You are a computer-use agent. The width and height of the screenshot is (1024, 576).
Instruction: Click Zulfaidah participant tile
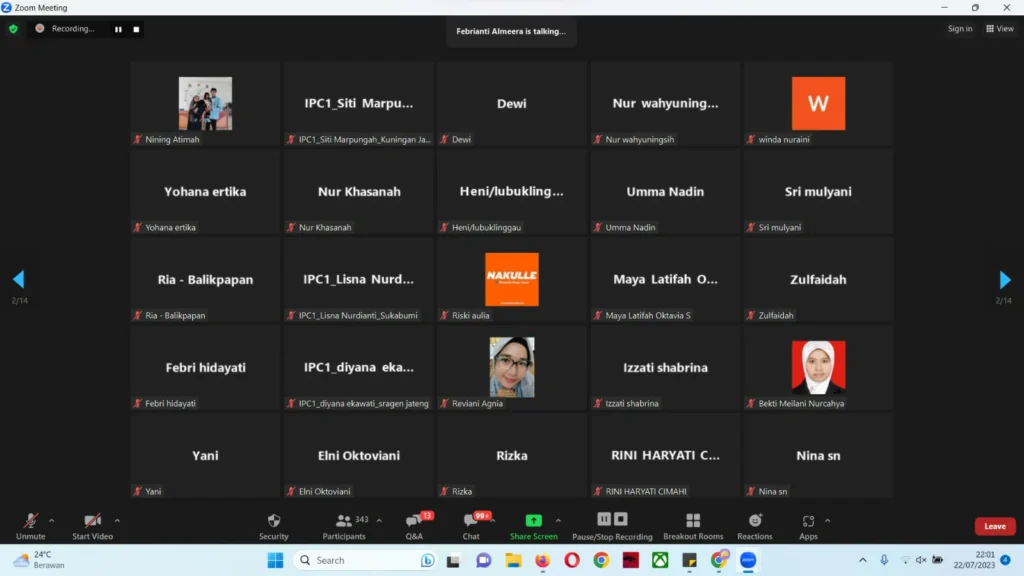(x=818, y=280)
